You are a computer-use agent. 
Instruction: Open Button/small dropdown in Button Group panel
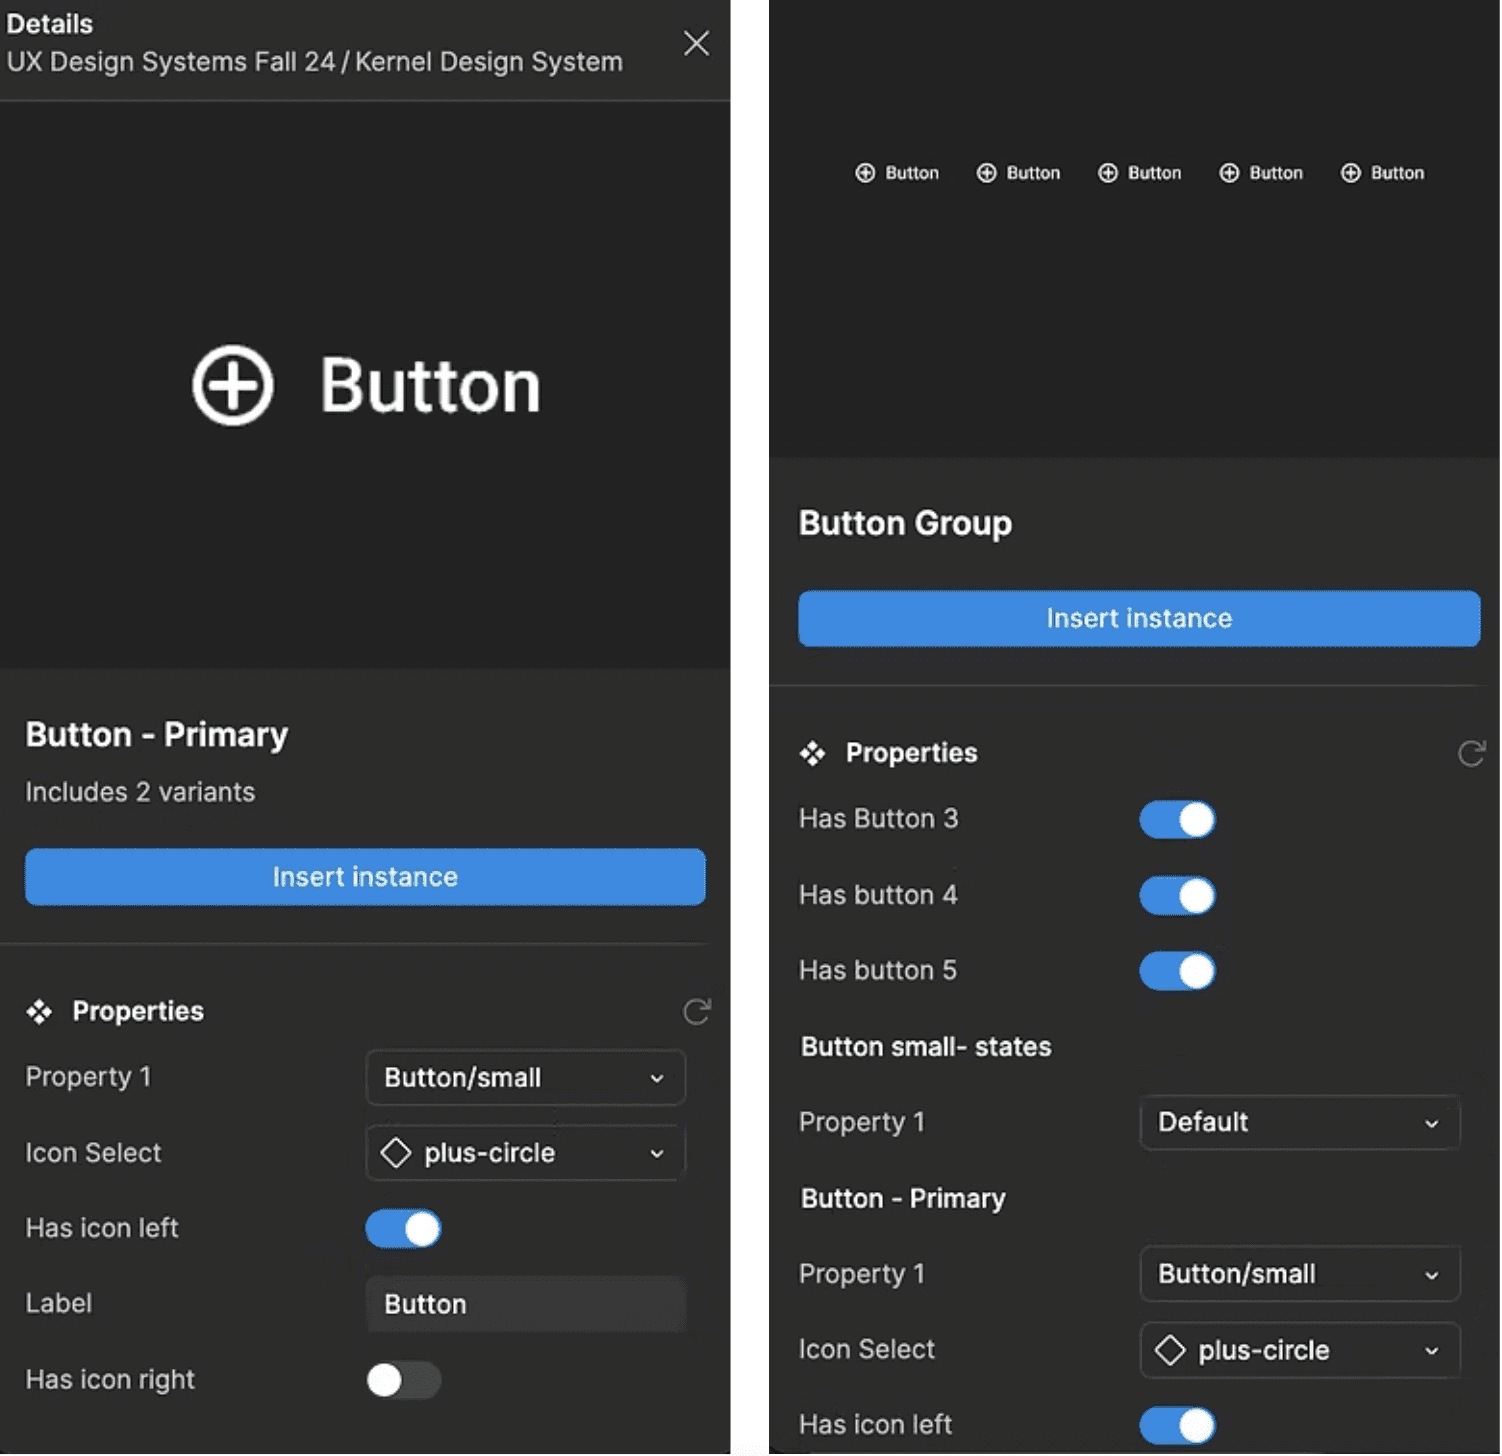coord(1300,1274)
